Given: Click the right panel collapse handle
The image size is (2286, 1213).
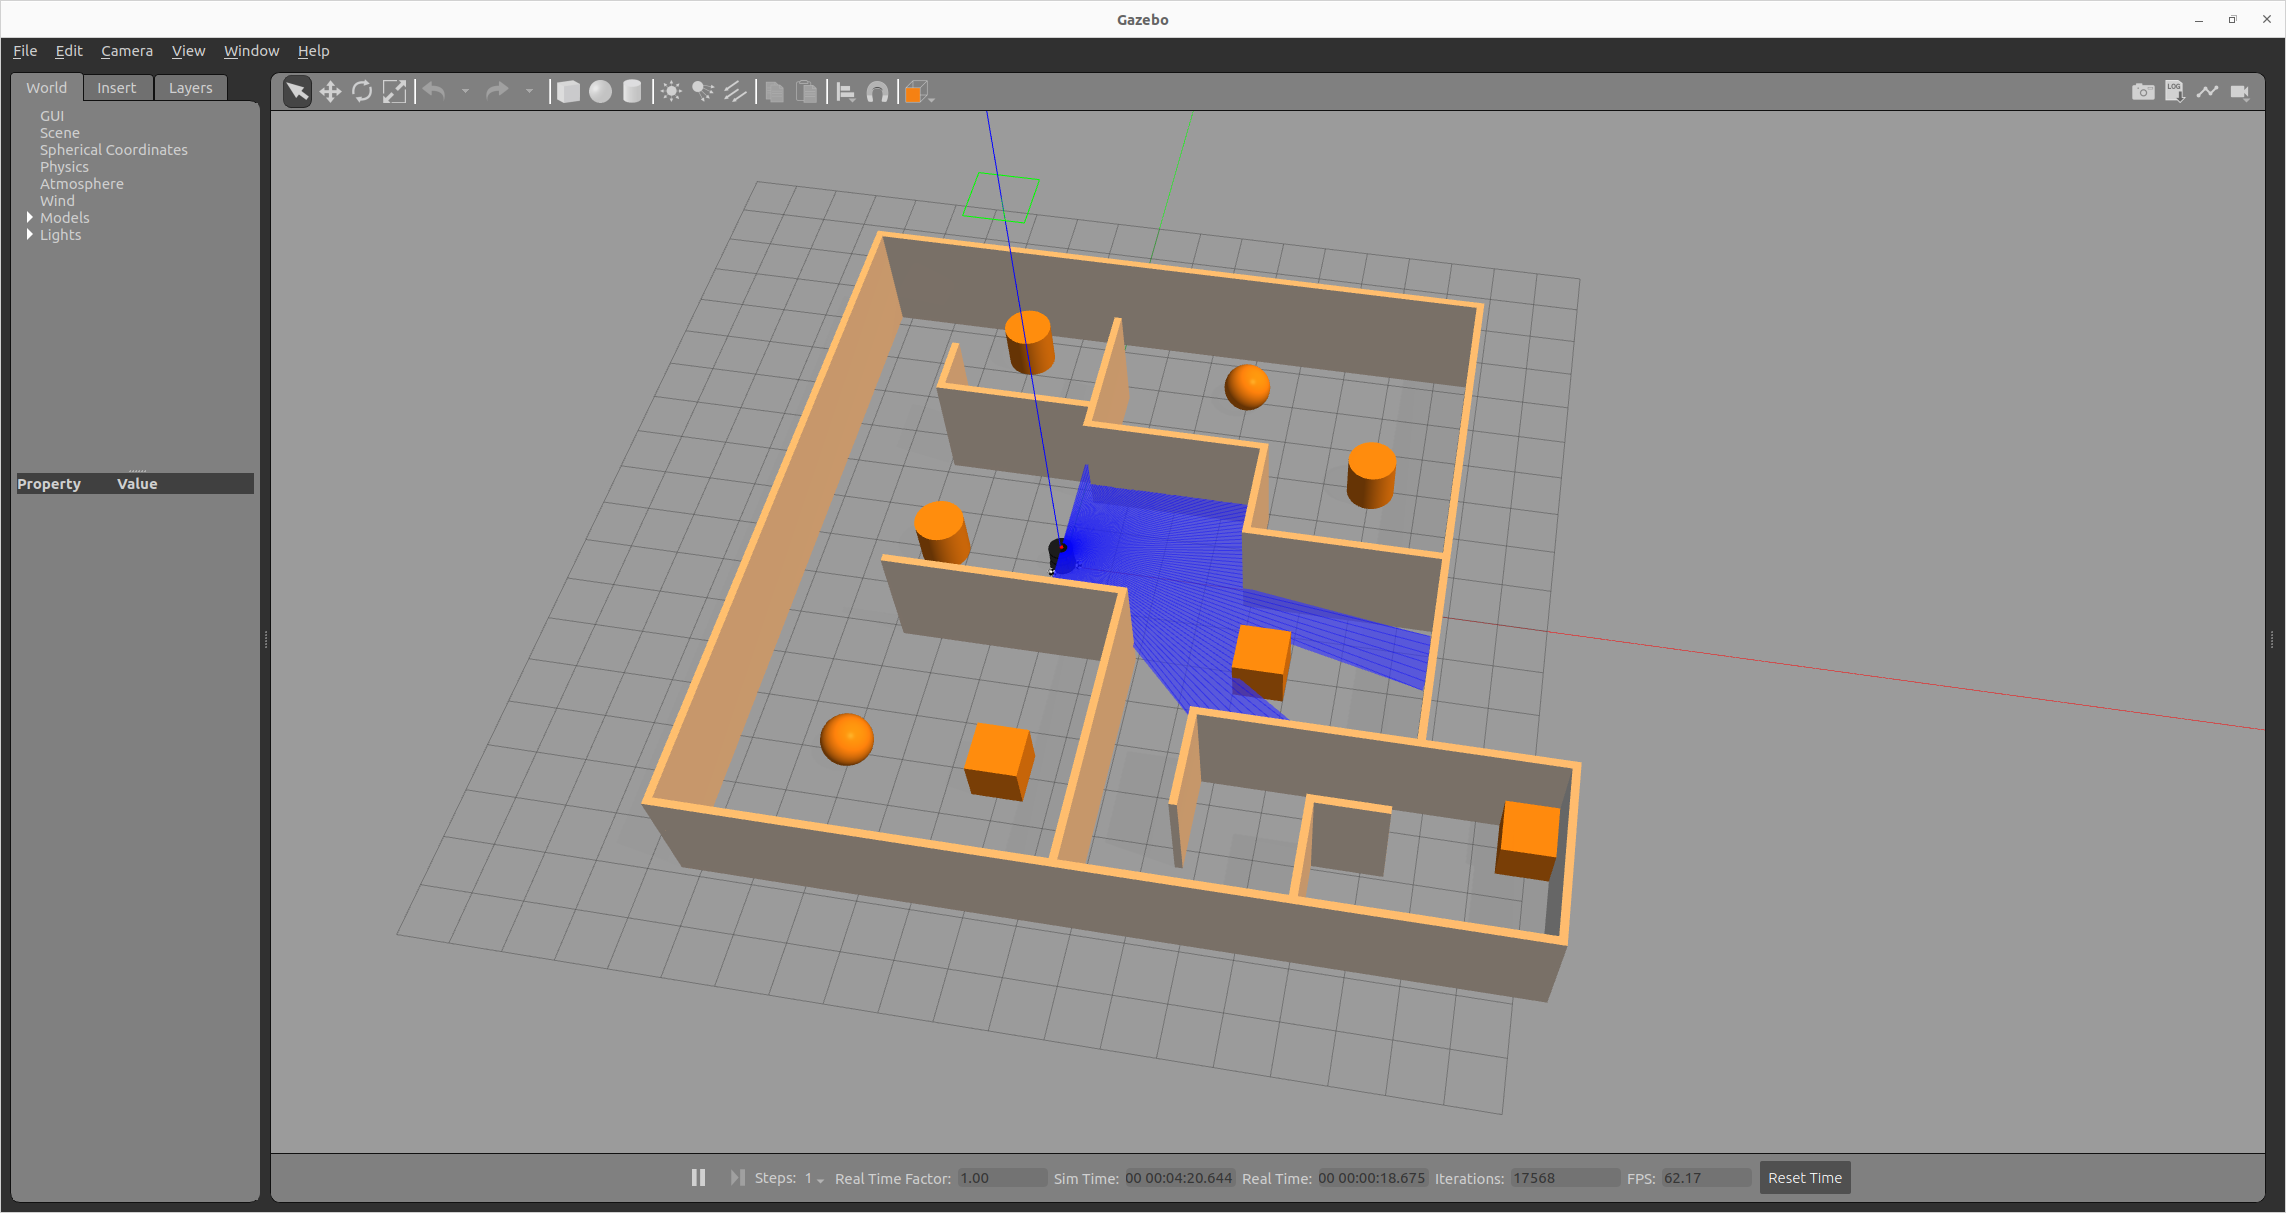Looking at the screenshot, I should tap(2272, 640).
